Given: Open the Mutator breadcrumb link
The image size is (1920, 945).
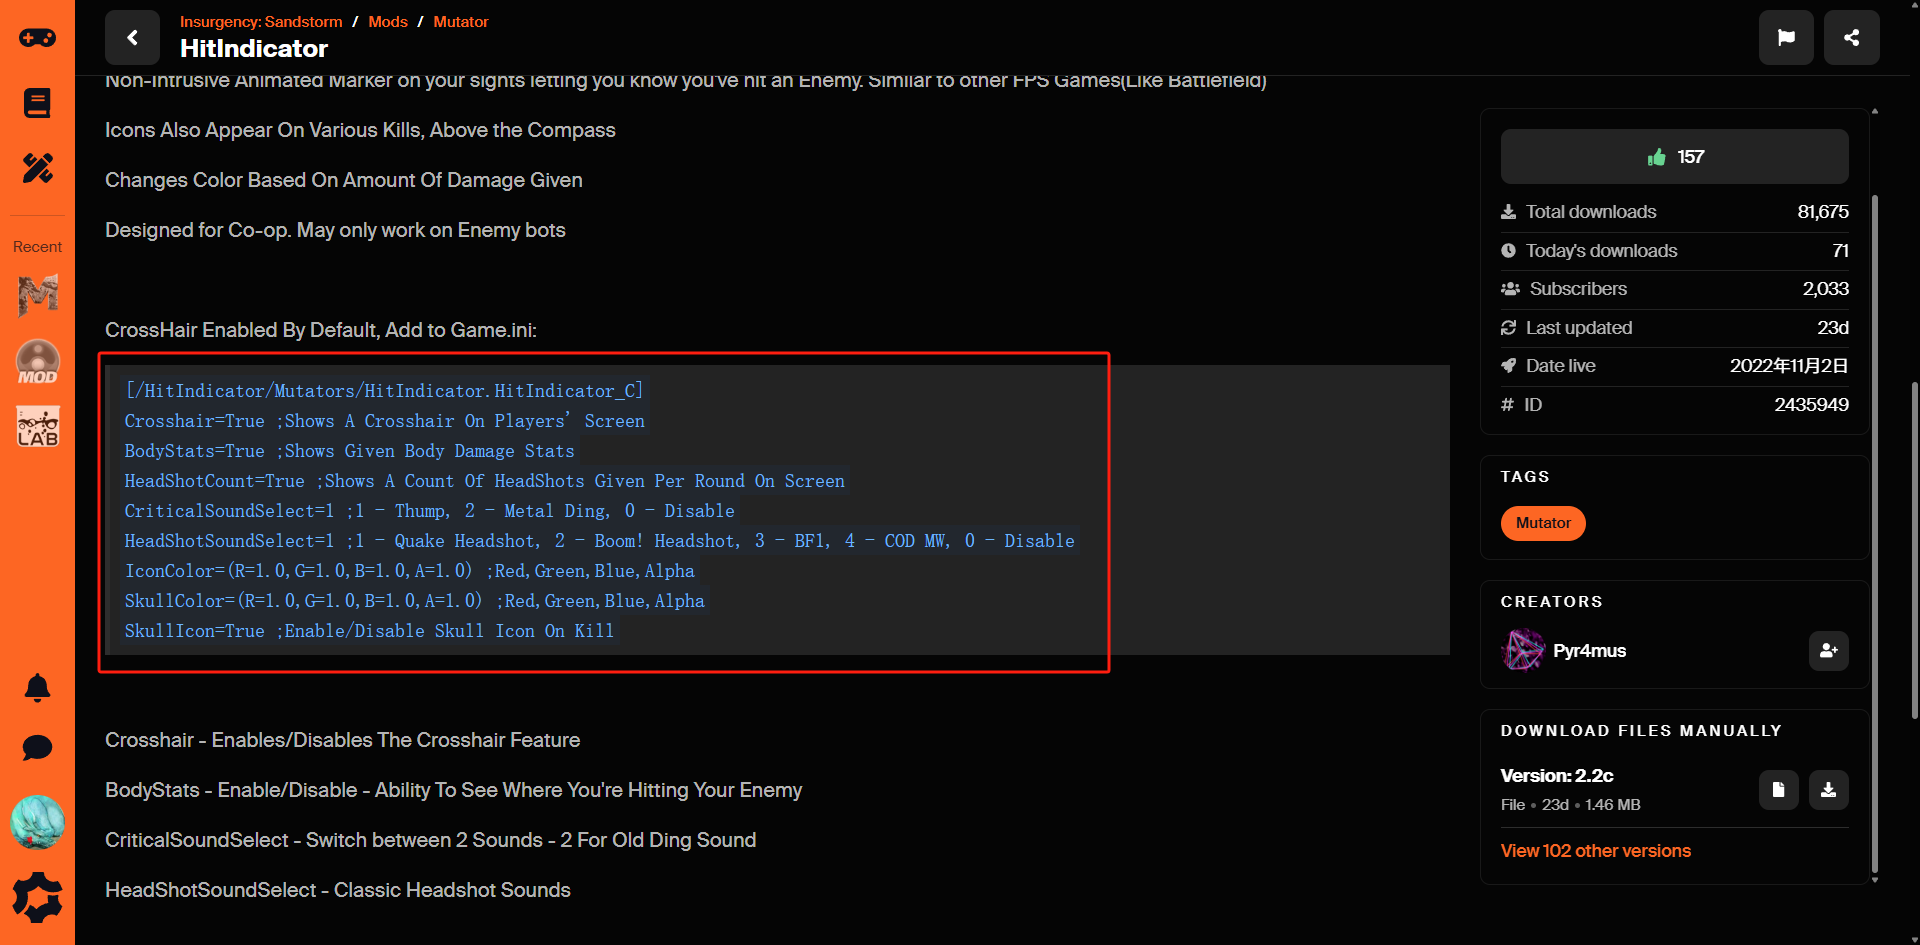Looking at the screenshot, I should pyautogui.click(x=461, y=21).
